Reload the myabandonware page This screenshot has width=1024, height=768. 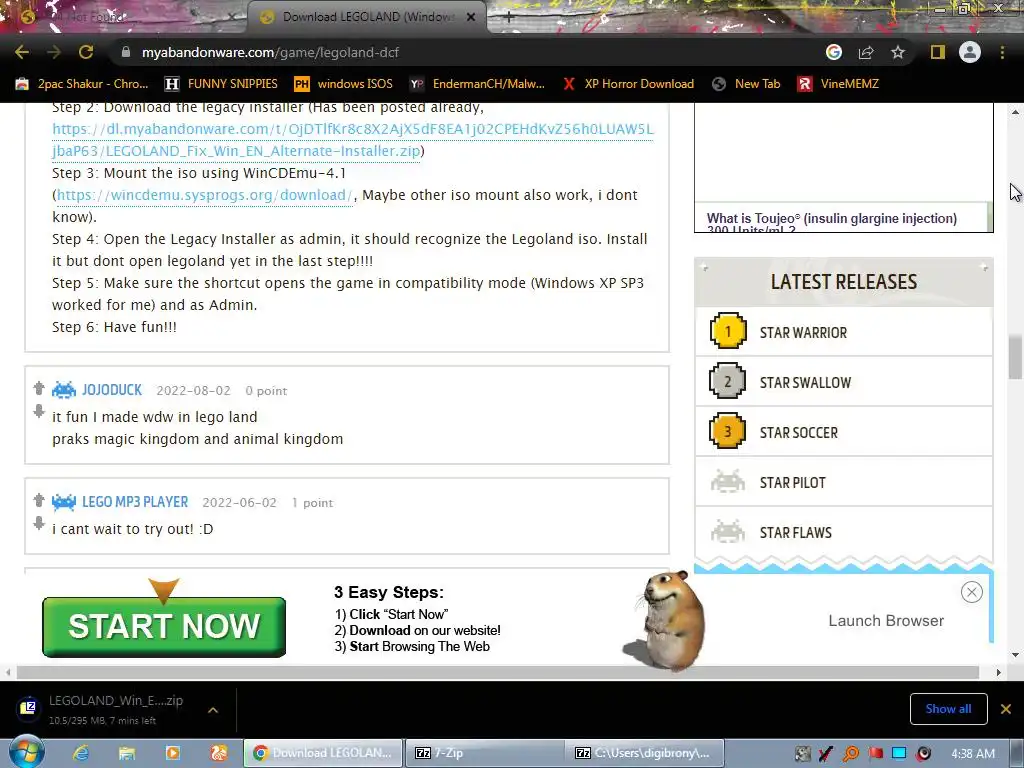(x=86, y=52)
